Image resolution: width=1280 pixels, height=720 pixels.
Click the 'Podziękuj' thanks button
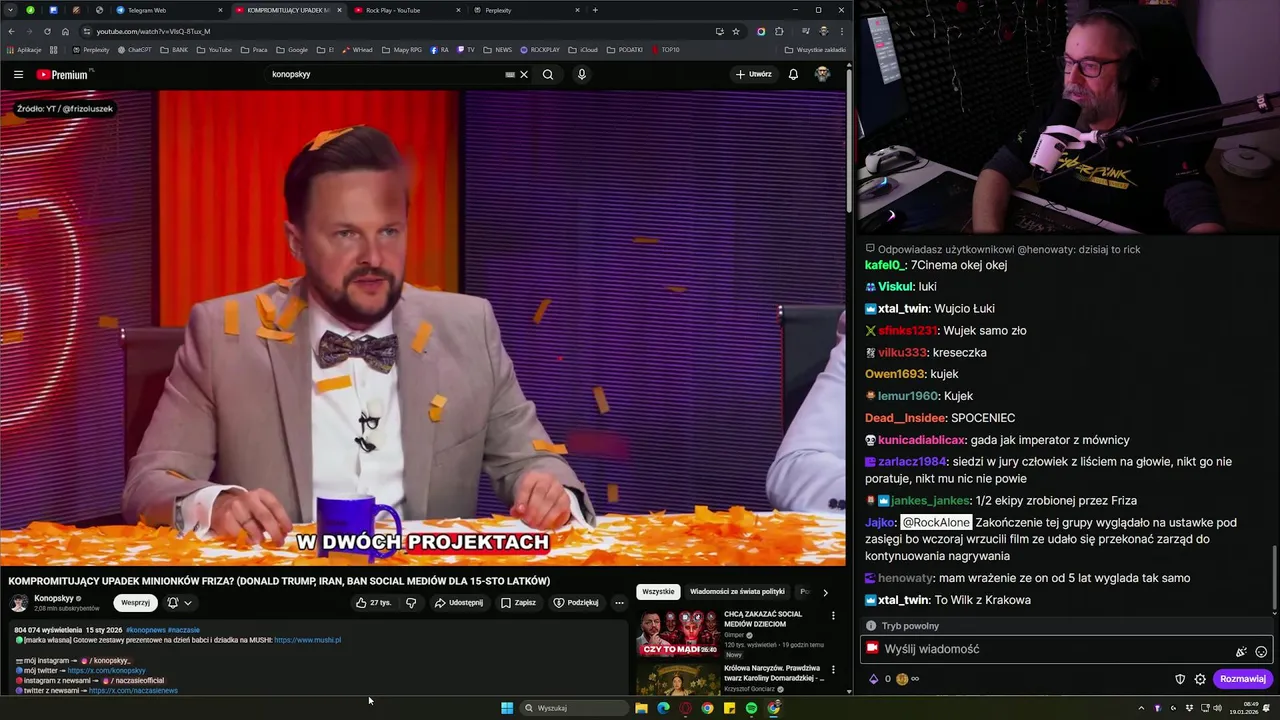[575, 603]
